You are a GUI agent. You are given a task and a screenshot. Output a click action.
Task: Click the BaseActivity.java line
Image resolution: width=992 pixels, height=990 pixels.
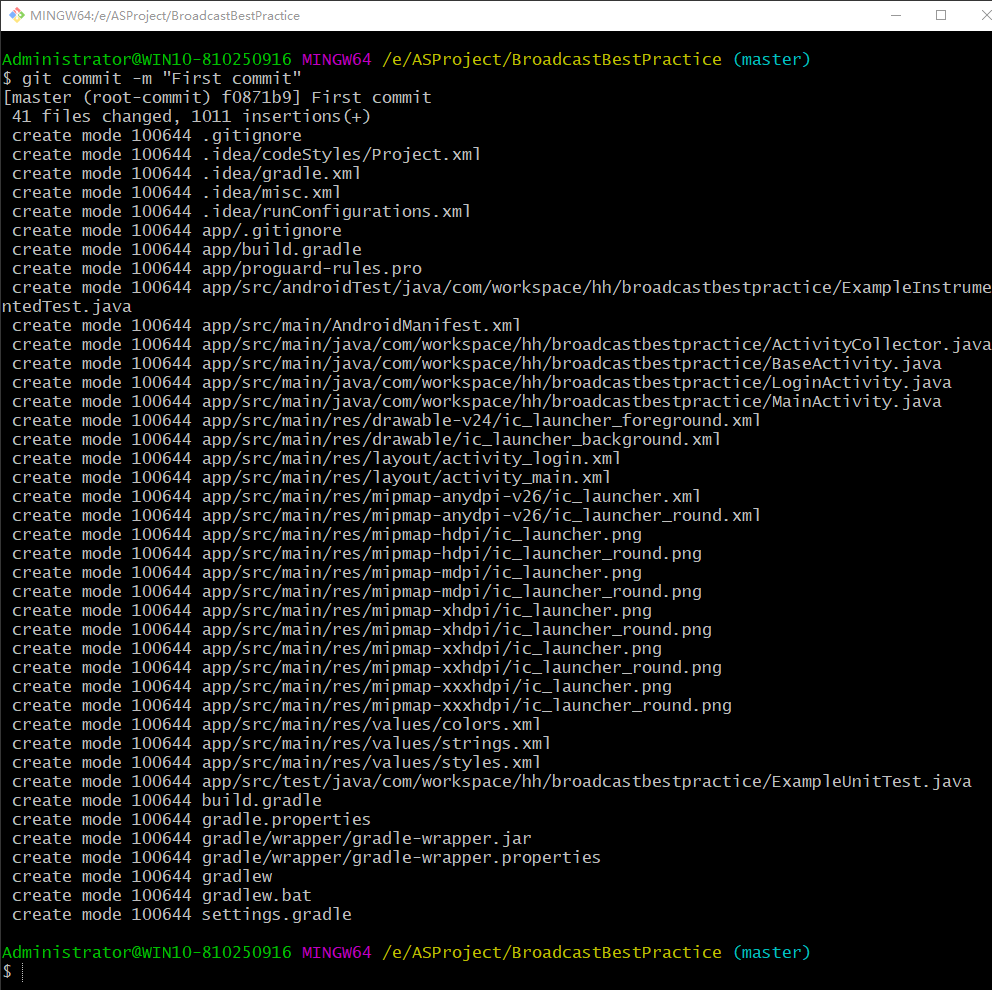click(x=477, y=363)
